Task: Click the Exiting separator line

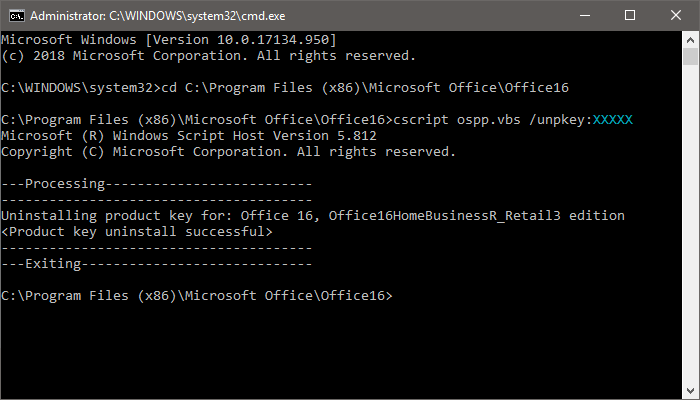Action: coord(157,264)
